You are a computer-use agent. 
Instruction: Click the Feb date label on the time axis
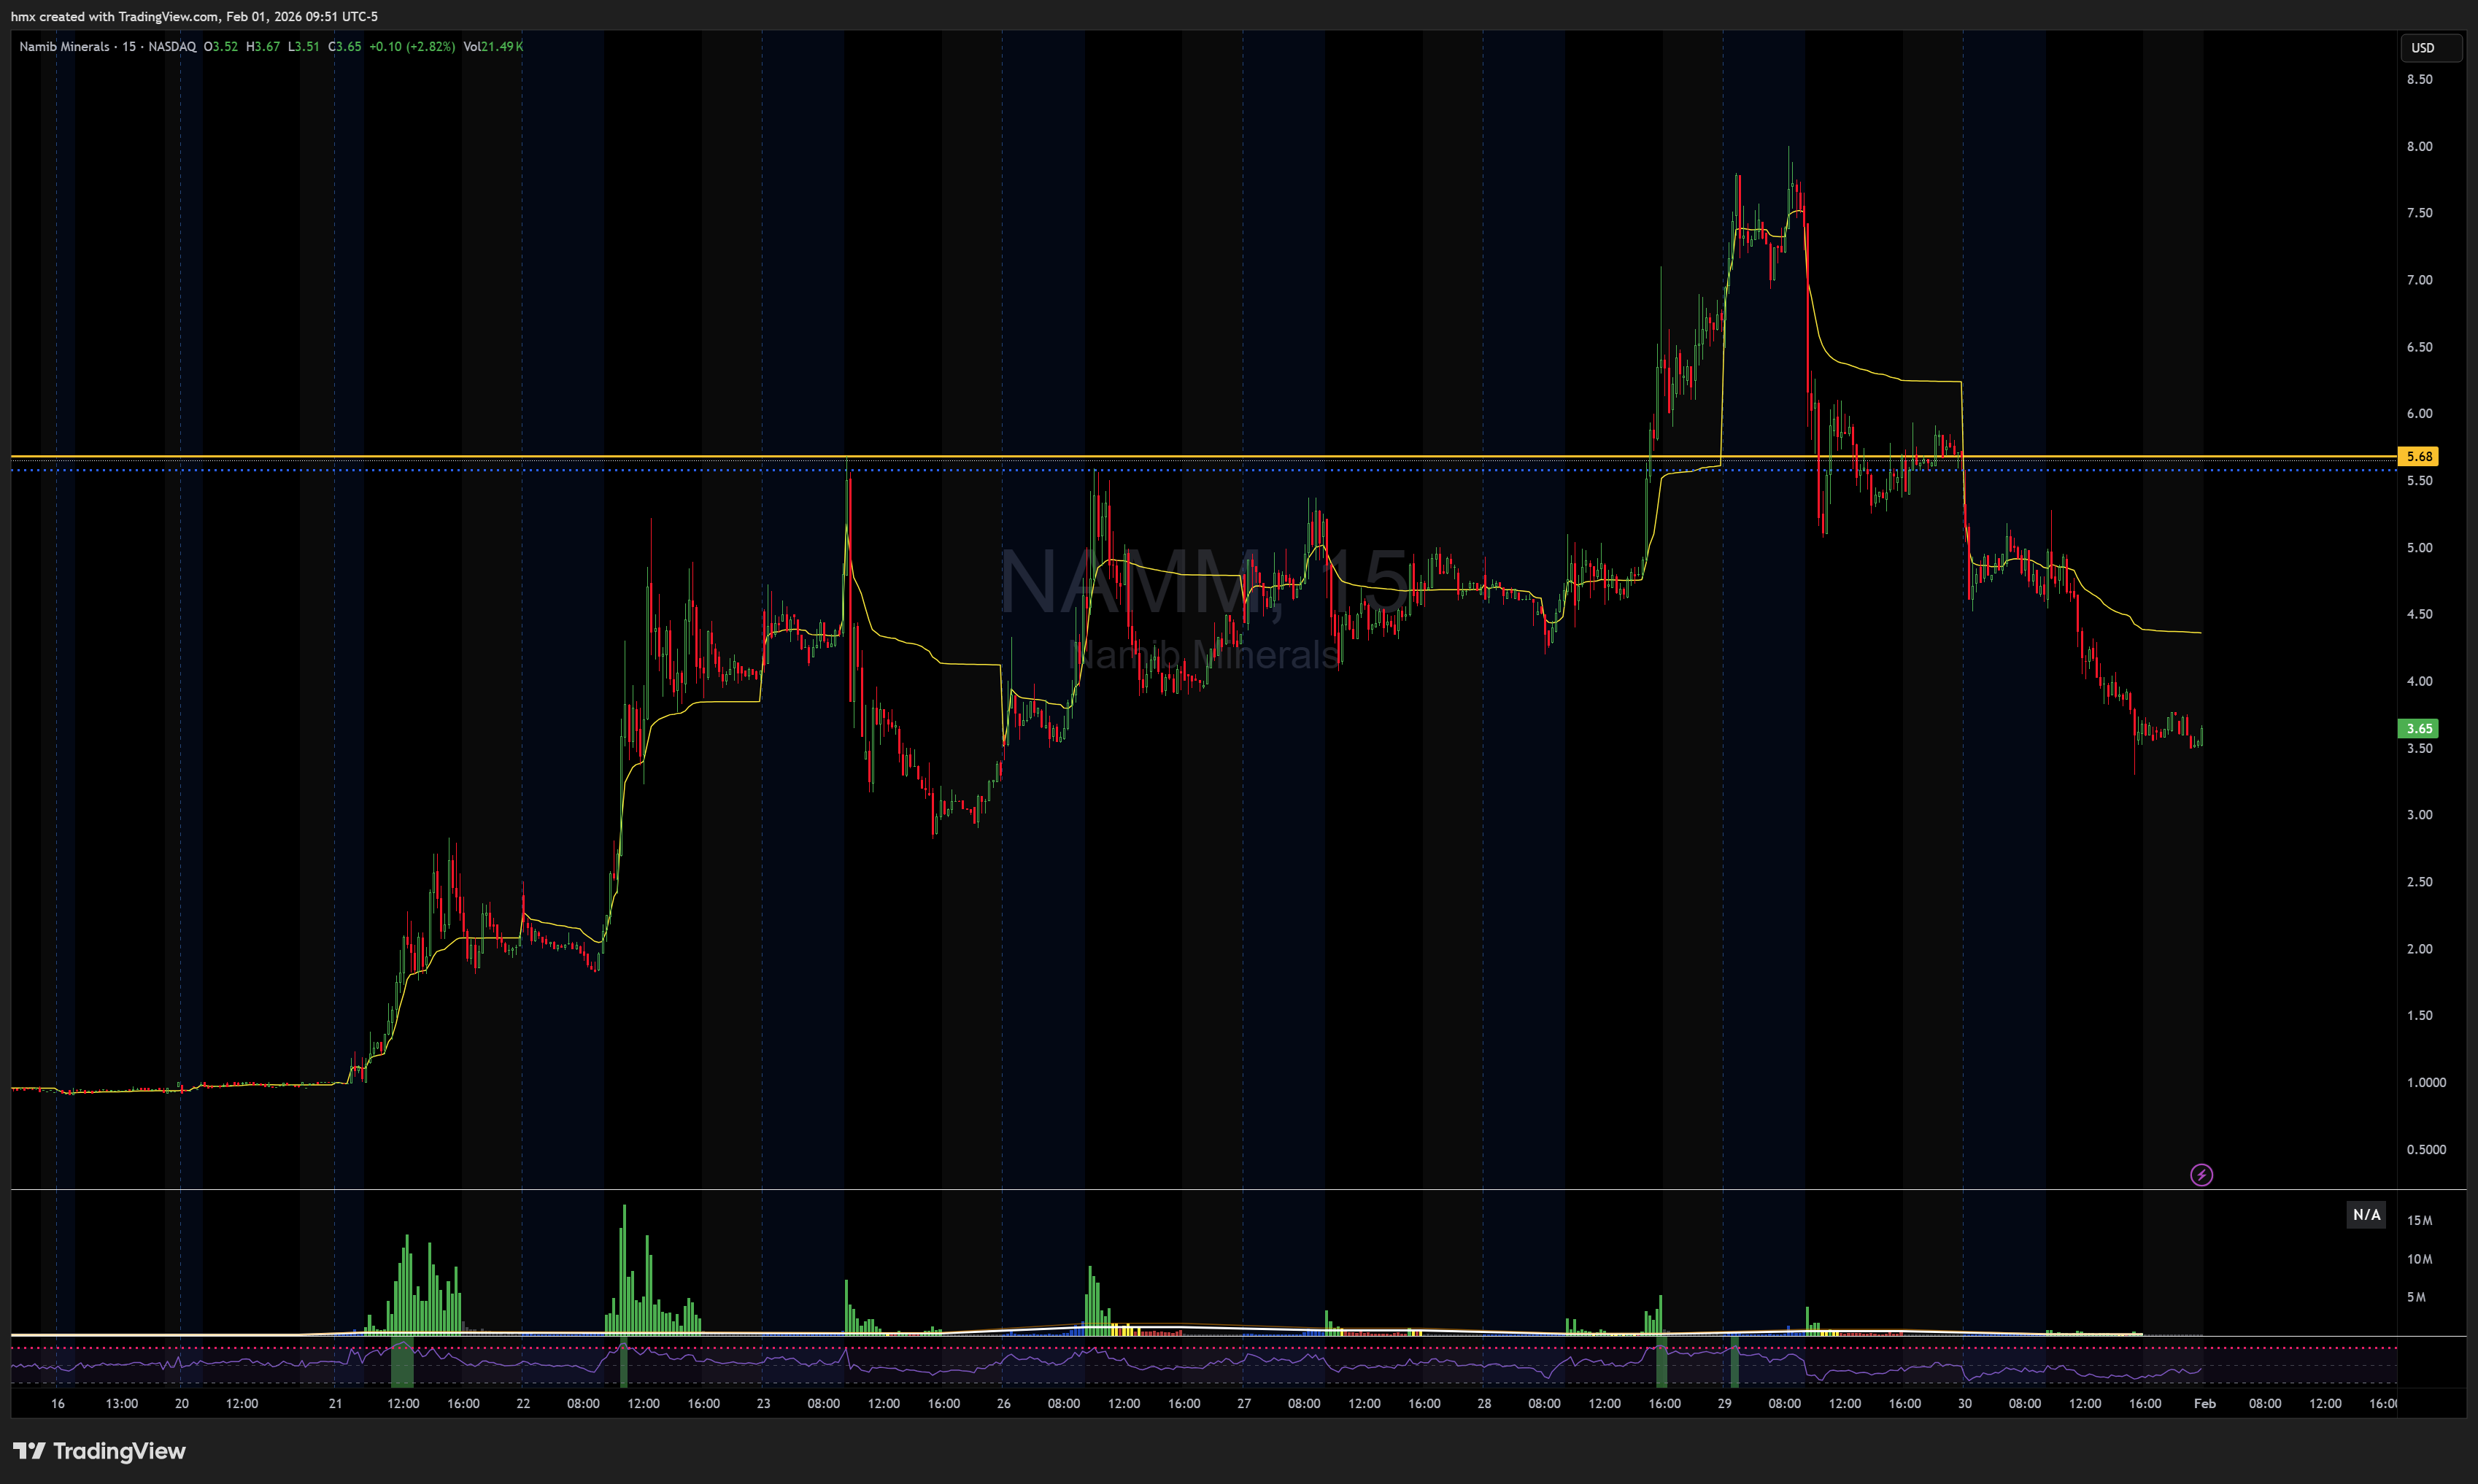tap(2204, 1403)
